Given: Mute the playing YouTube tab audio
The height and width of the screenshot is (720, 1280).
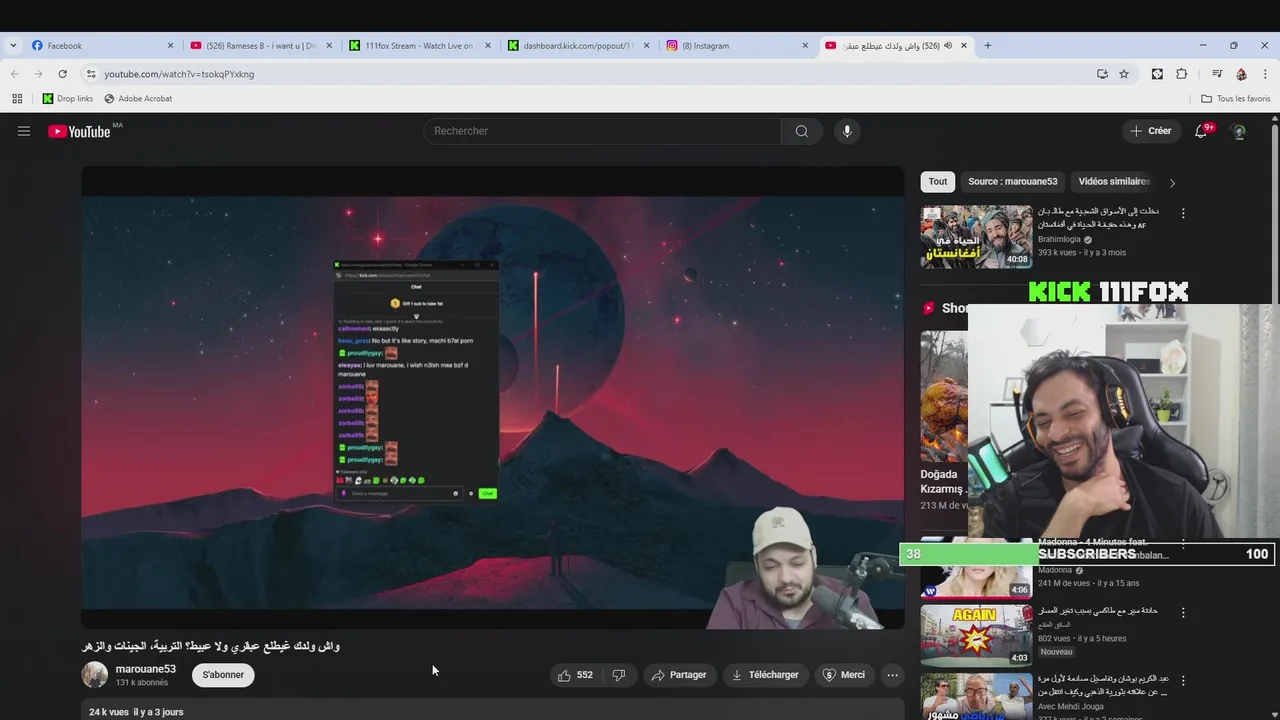Looking at the screenshot, I should [x=947, y=45].
